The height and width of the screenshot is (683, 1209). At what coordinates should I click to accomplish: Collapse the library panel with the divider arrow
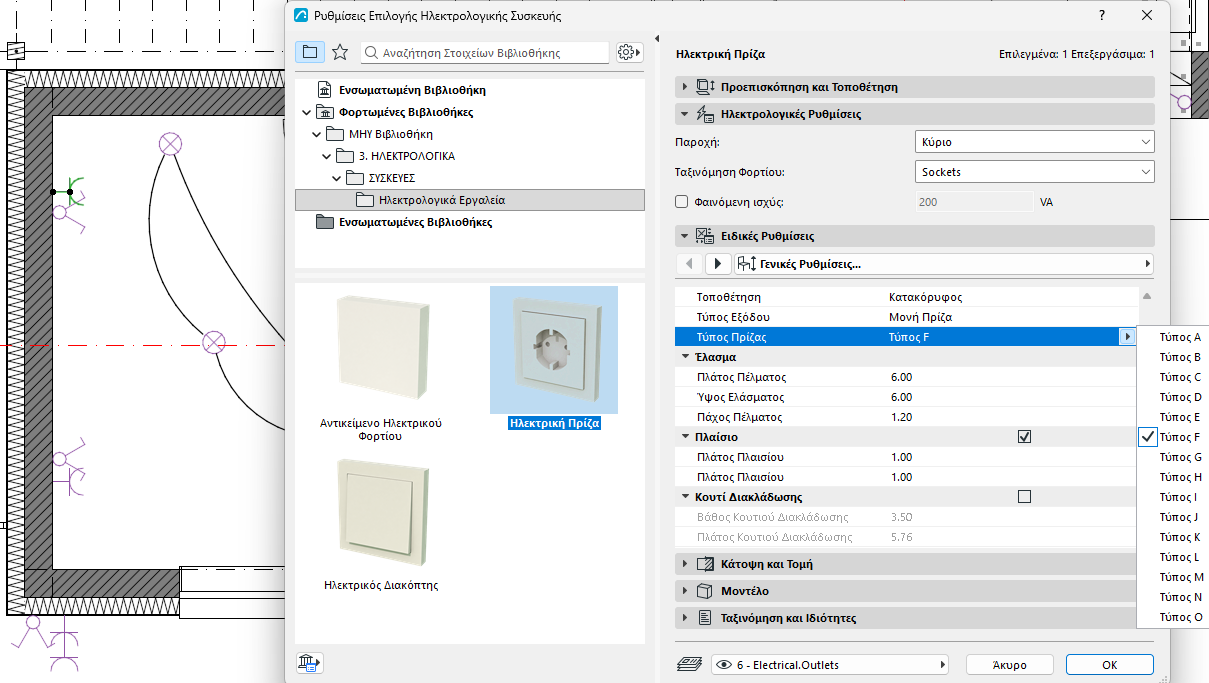pos(657,39)
